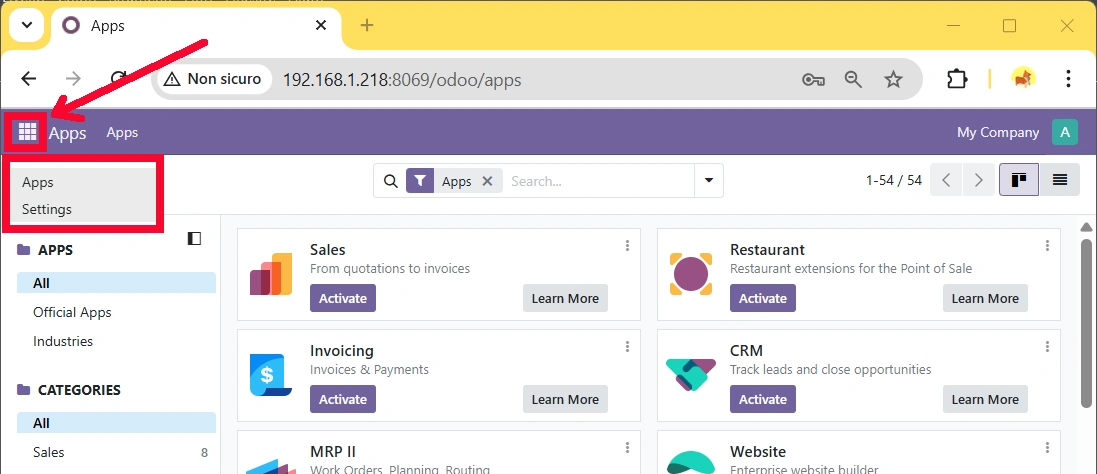
Task: Click the Invoicing app icon
Action: 271,375
